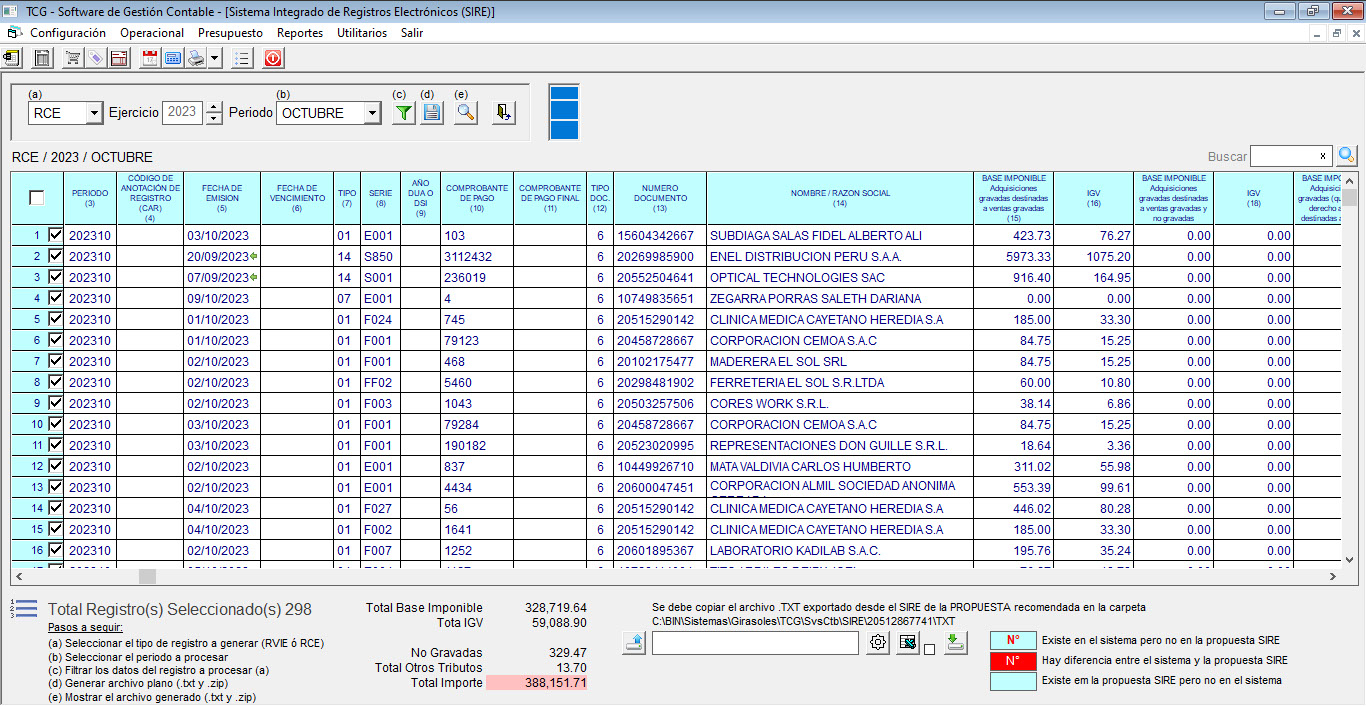This screenshot has height=706, width=1366.
Task: Click inside the Buscar search field
Action: tap(1282, 156)
